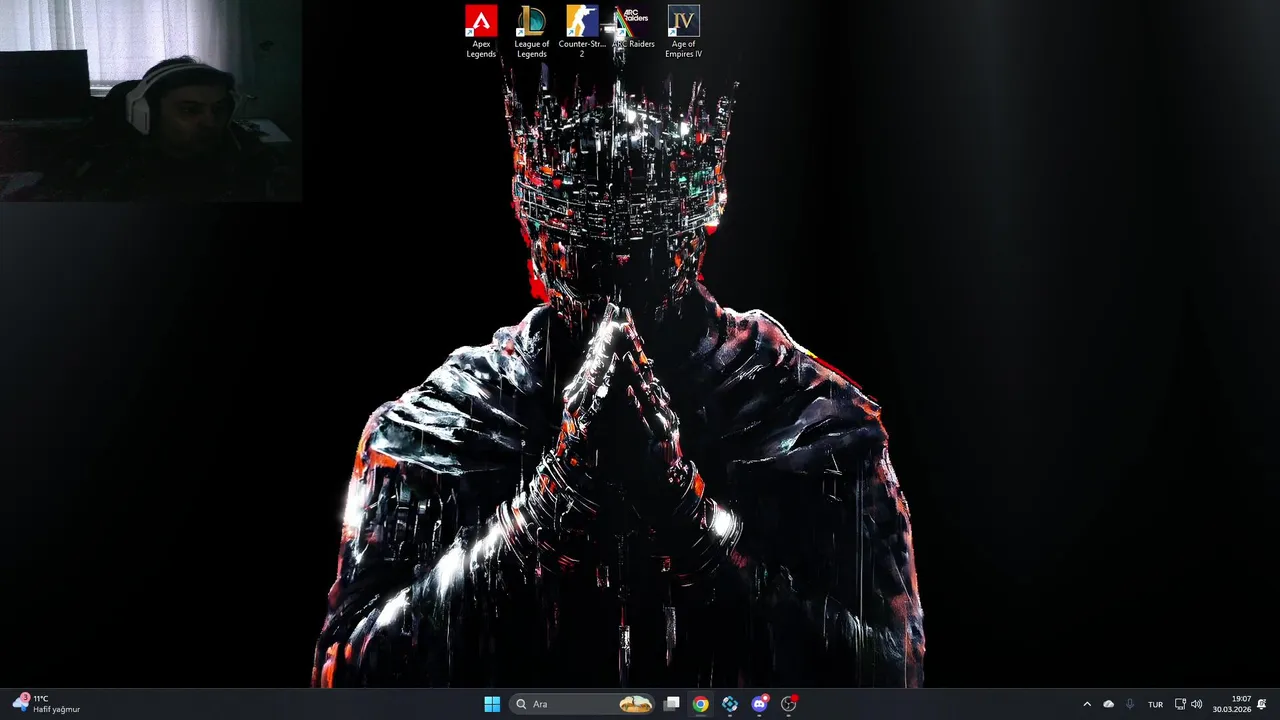Select the Age of Empires IV icon

pos(684,32)
